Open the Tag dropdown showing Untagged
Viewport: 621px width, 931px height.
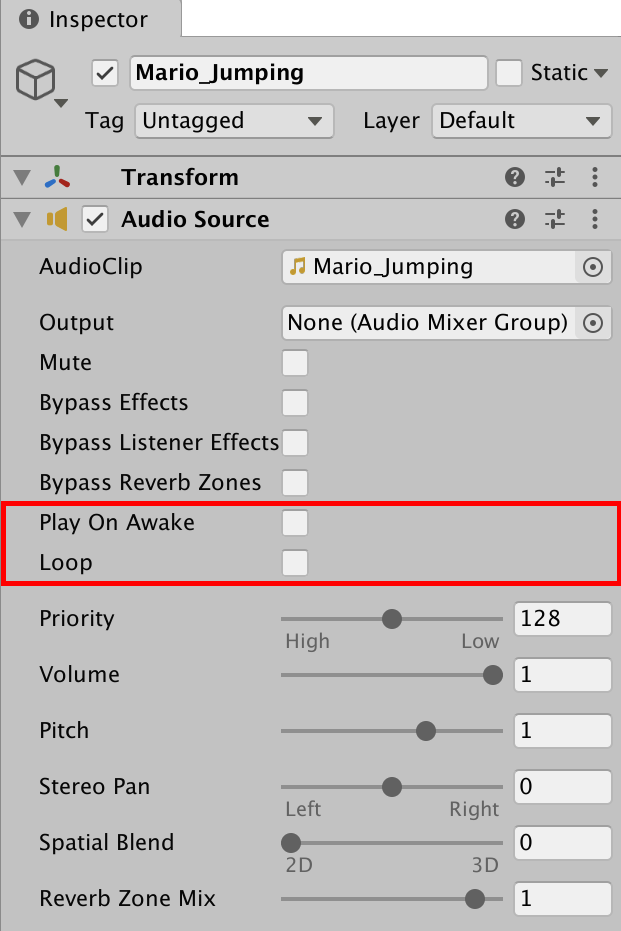coord(233,121)
